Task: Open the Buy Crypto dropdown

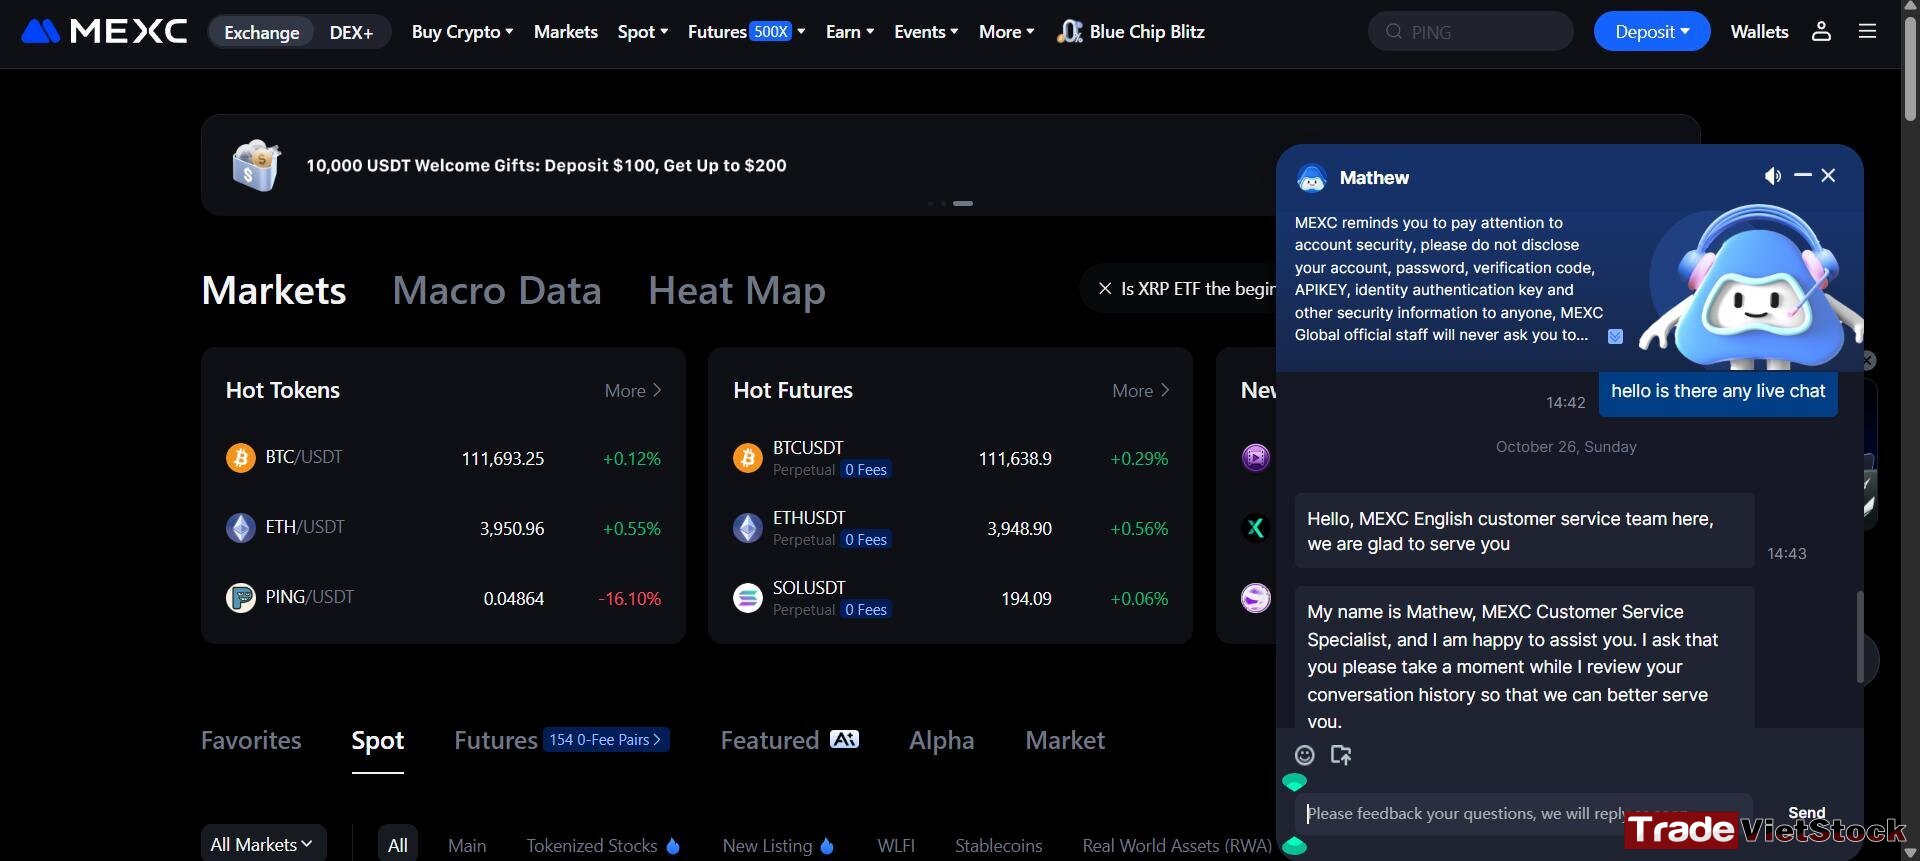Action: tap(462, 32)
